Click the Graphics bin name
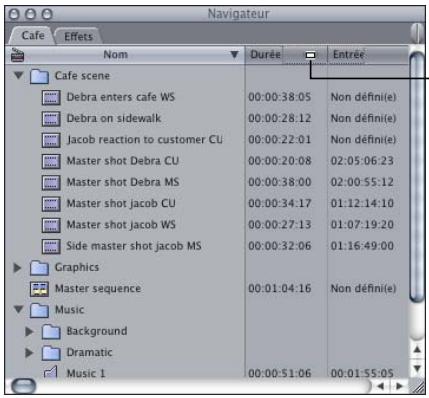The width and height of the screenshot is (429, 398). click(x=77, y=268)
